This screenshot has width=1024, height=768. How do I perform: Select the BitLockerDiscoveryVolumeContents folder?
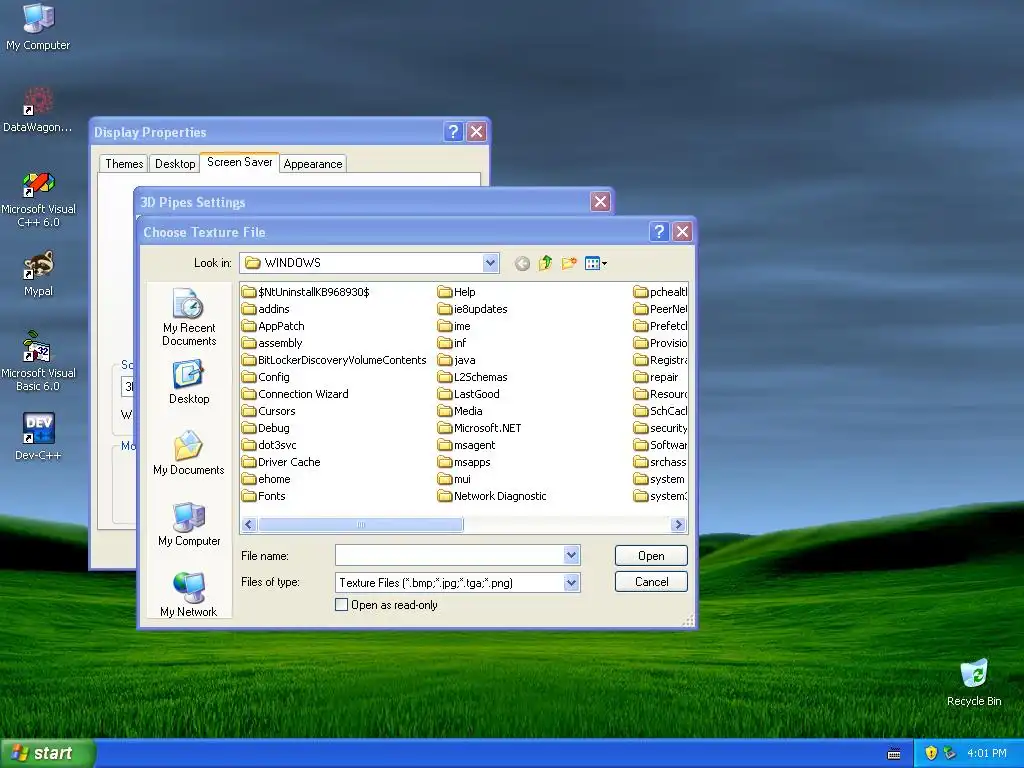tap(334, 360)
